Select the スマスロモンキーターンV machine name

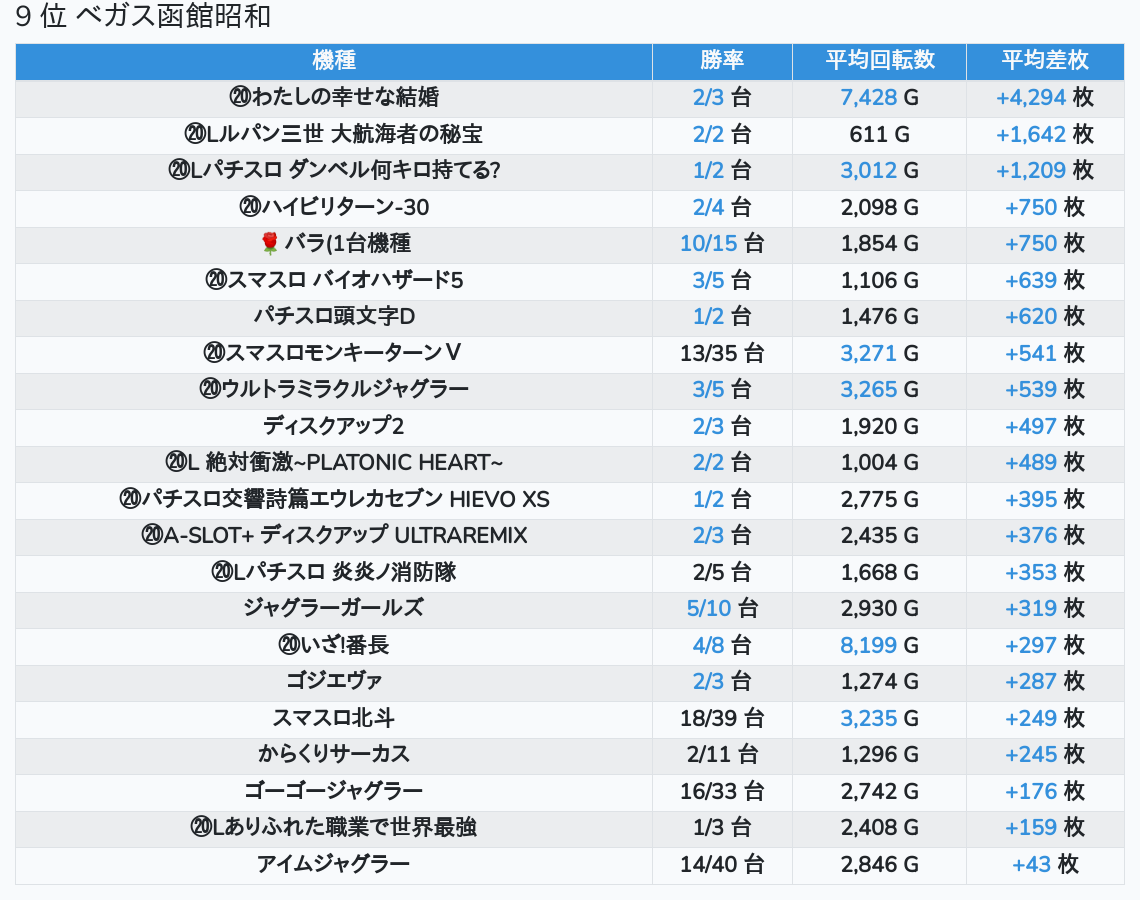coord(332,353)
